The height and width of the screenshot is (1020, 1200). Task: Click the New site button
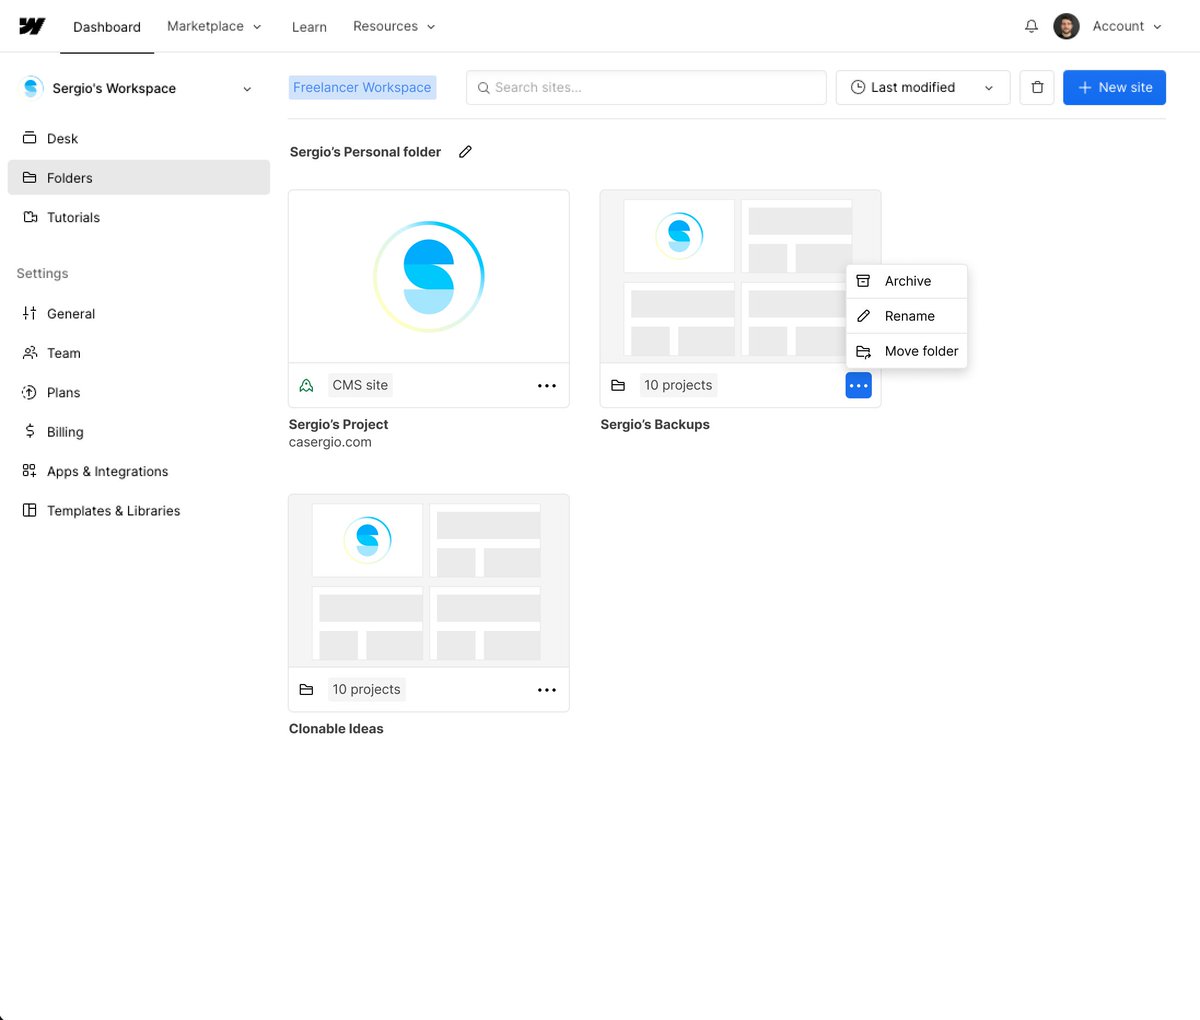[1114, 87]
